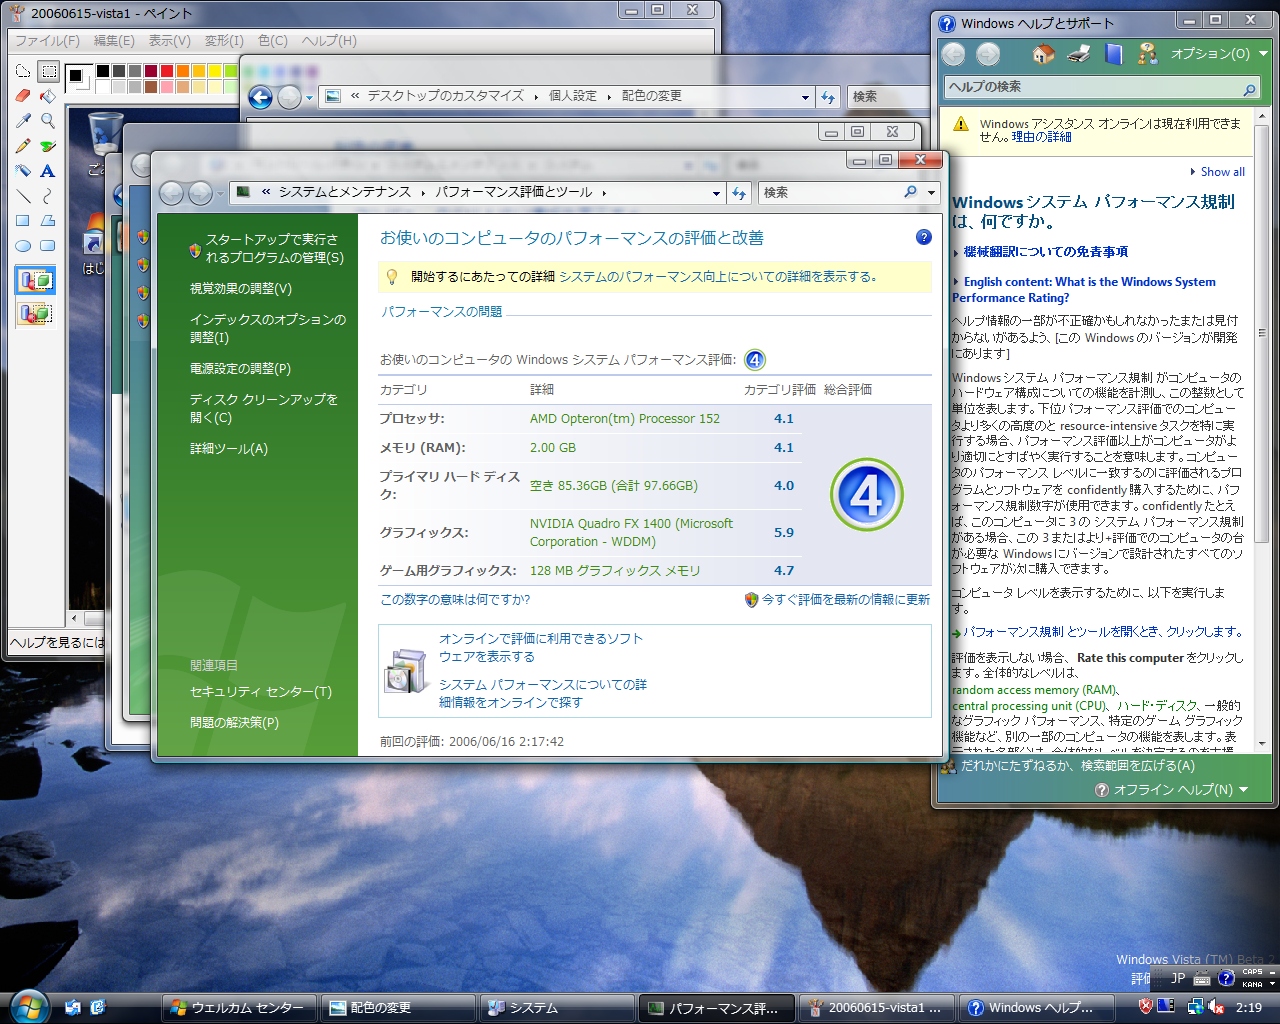Select the rectangular Select tool in Paint
1280x1024 pixels.
click(x=48, y=71)
